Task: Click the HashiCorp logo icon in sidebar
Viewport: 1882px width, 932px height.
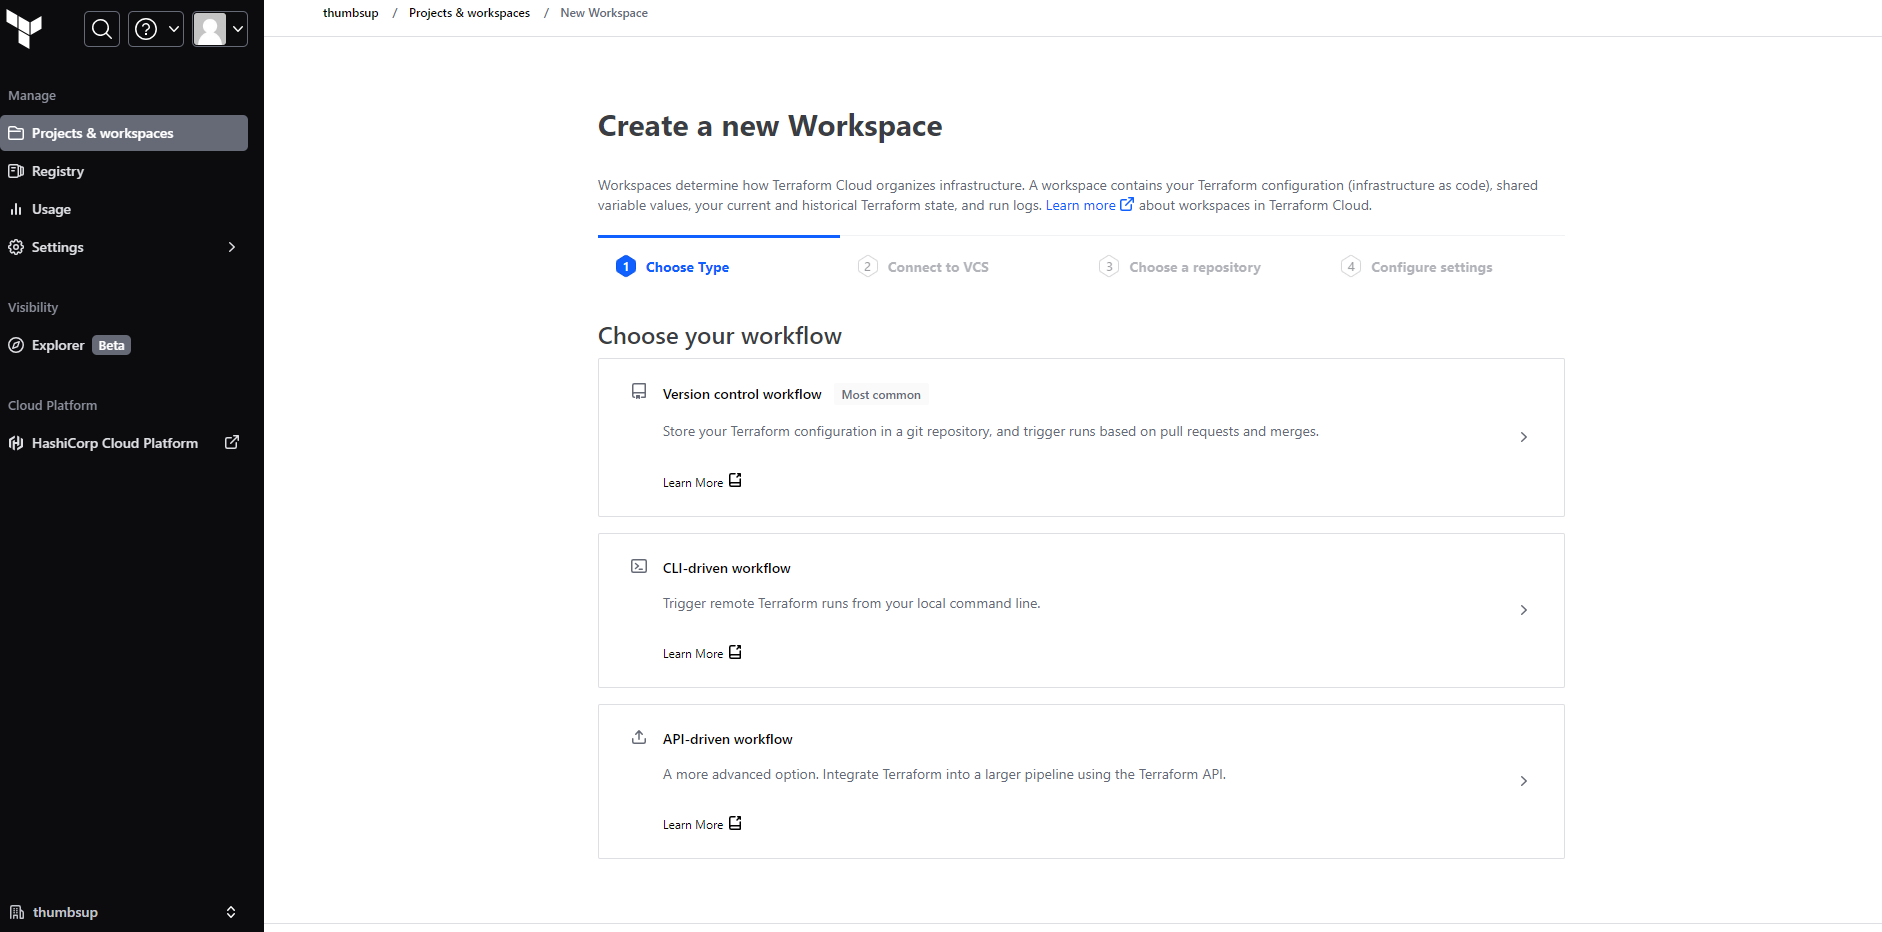Action: click(x=16, y=443)
